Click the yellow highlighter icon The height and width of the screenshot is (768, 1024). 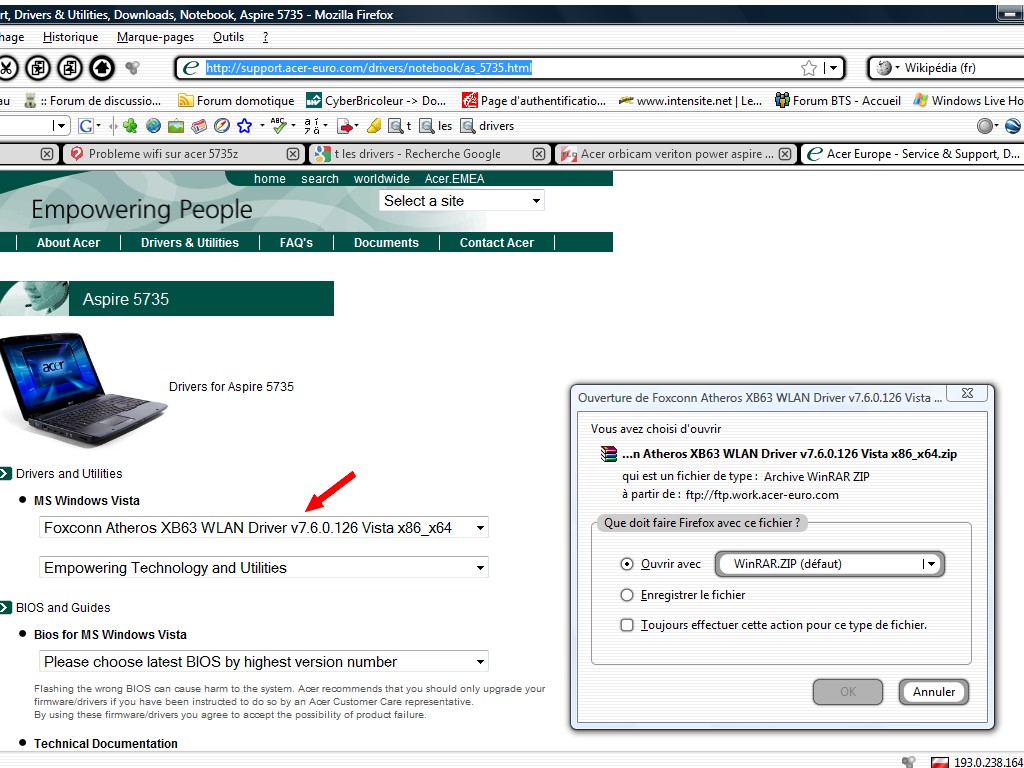pyautogui.click(x=374, y=126)
